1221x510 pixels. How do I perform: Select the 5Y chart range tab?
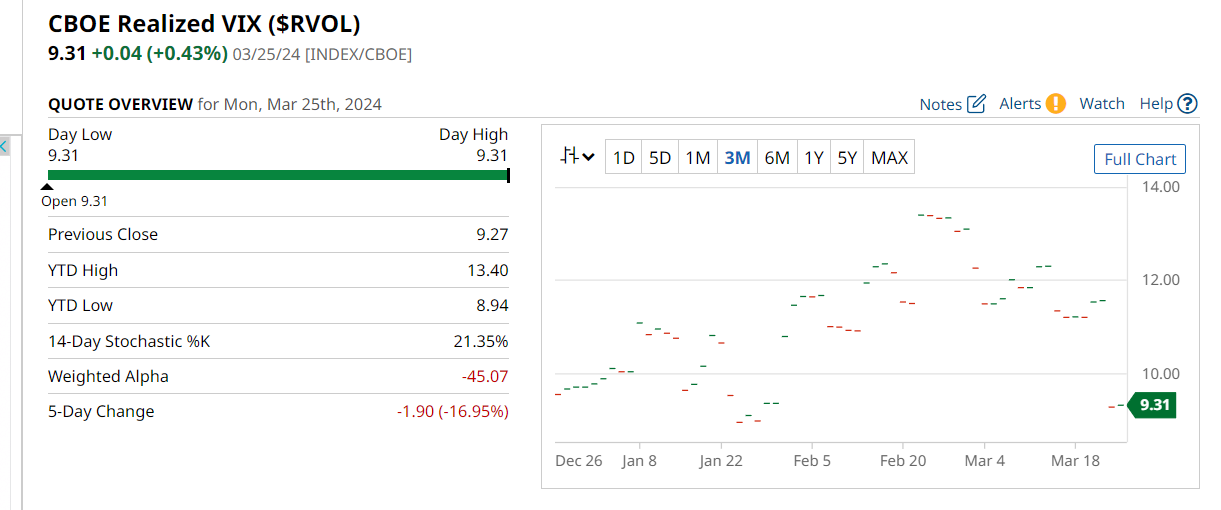847,157
